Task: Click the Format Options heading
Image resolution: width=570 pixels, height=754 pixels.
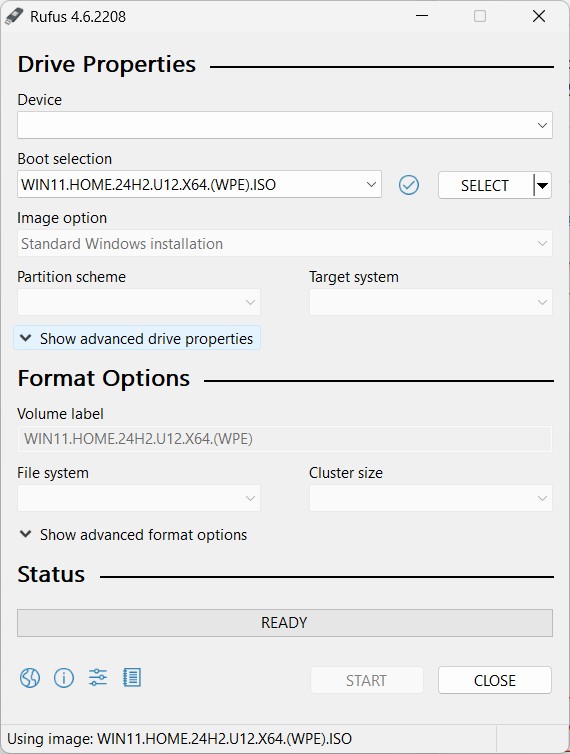Action: click(x=104, y=378)
